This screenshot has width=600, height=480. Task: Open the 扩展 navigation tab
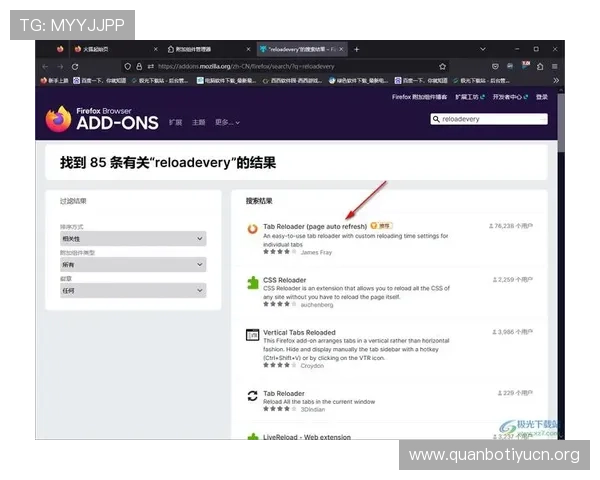point(176,122)
